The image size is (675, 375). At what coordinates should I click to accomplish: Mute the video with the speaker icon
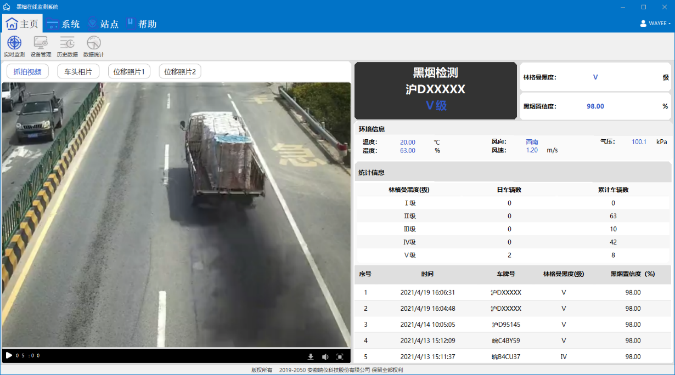pos(325,356)
